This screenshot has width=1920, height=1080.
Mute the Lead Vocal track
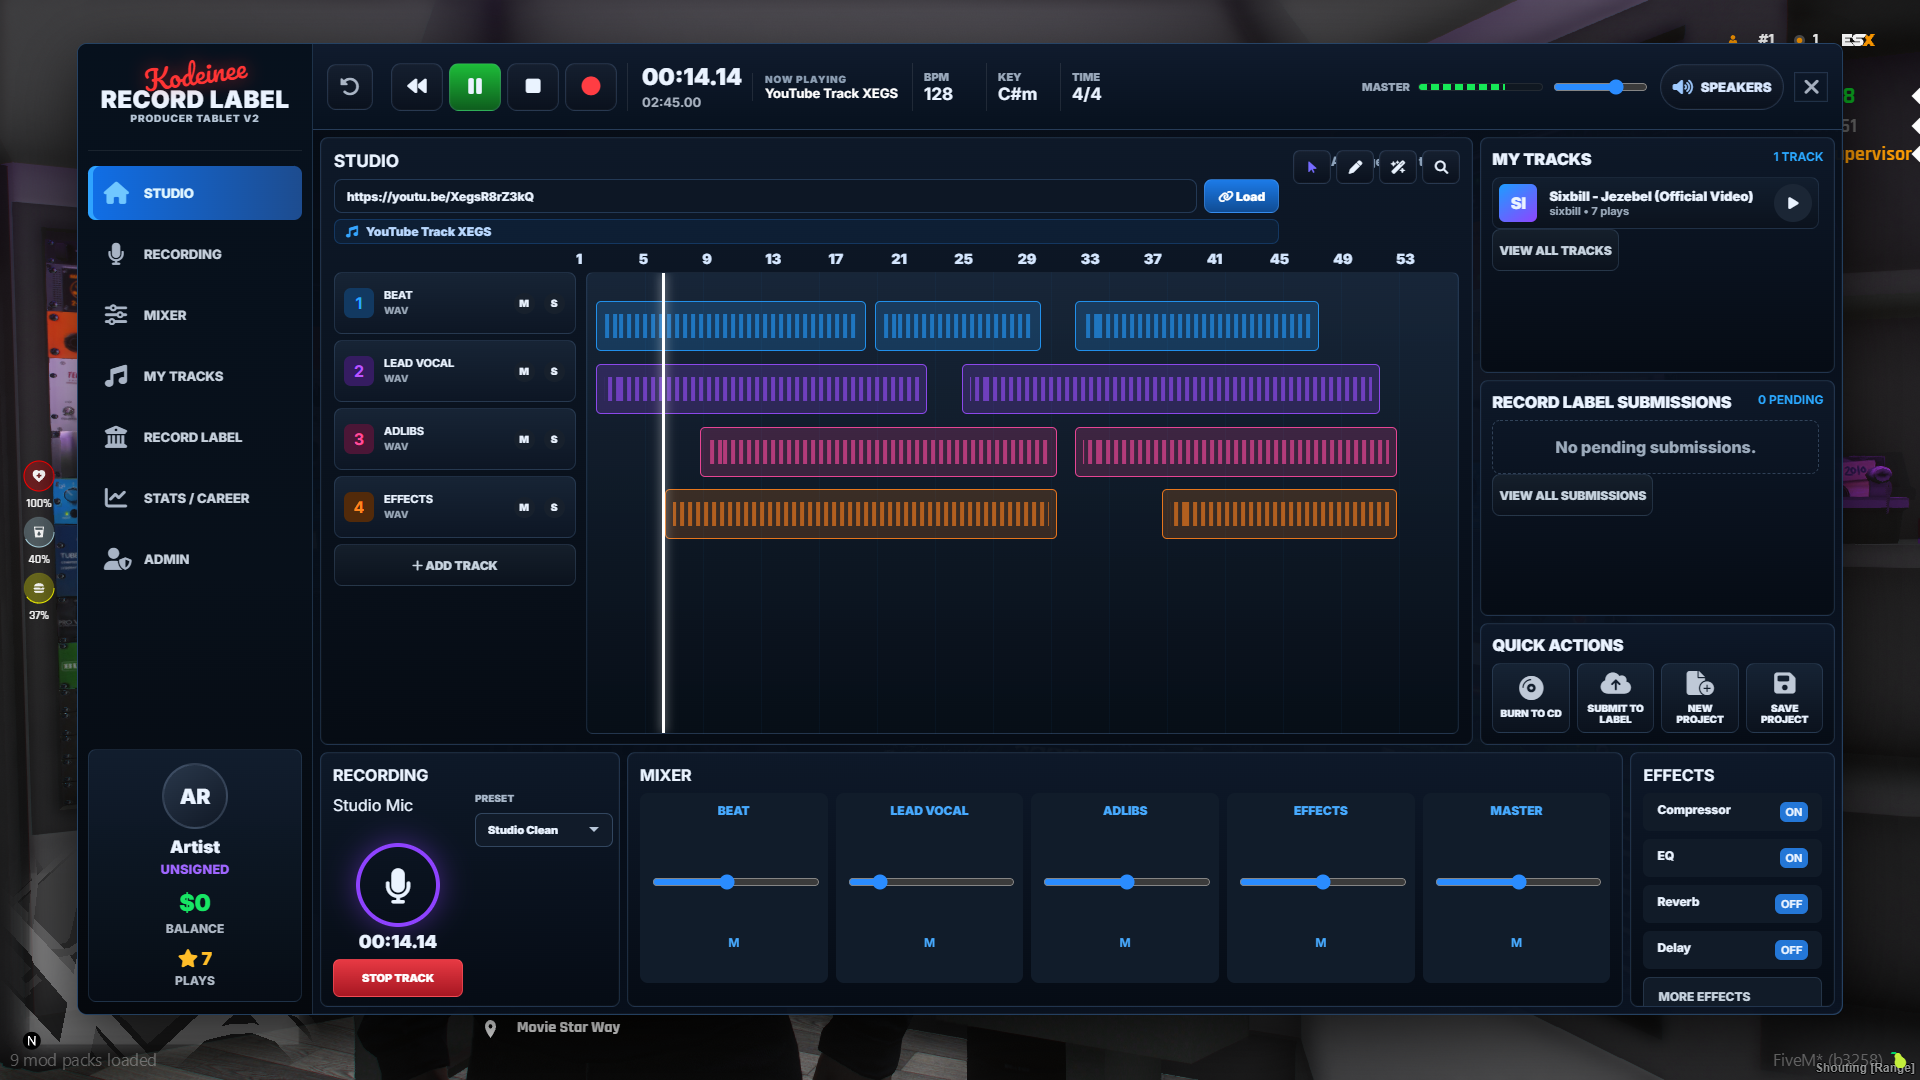click(x=524, y=371)
